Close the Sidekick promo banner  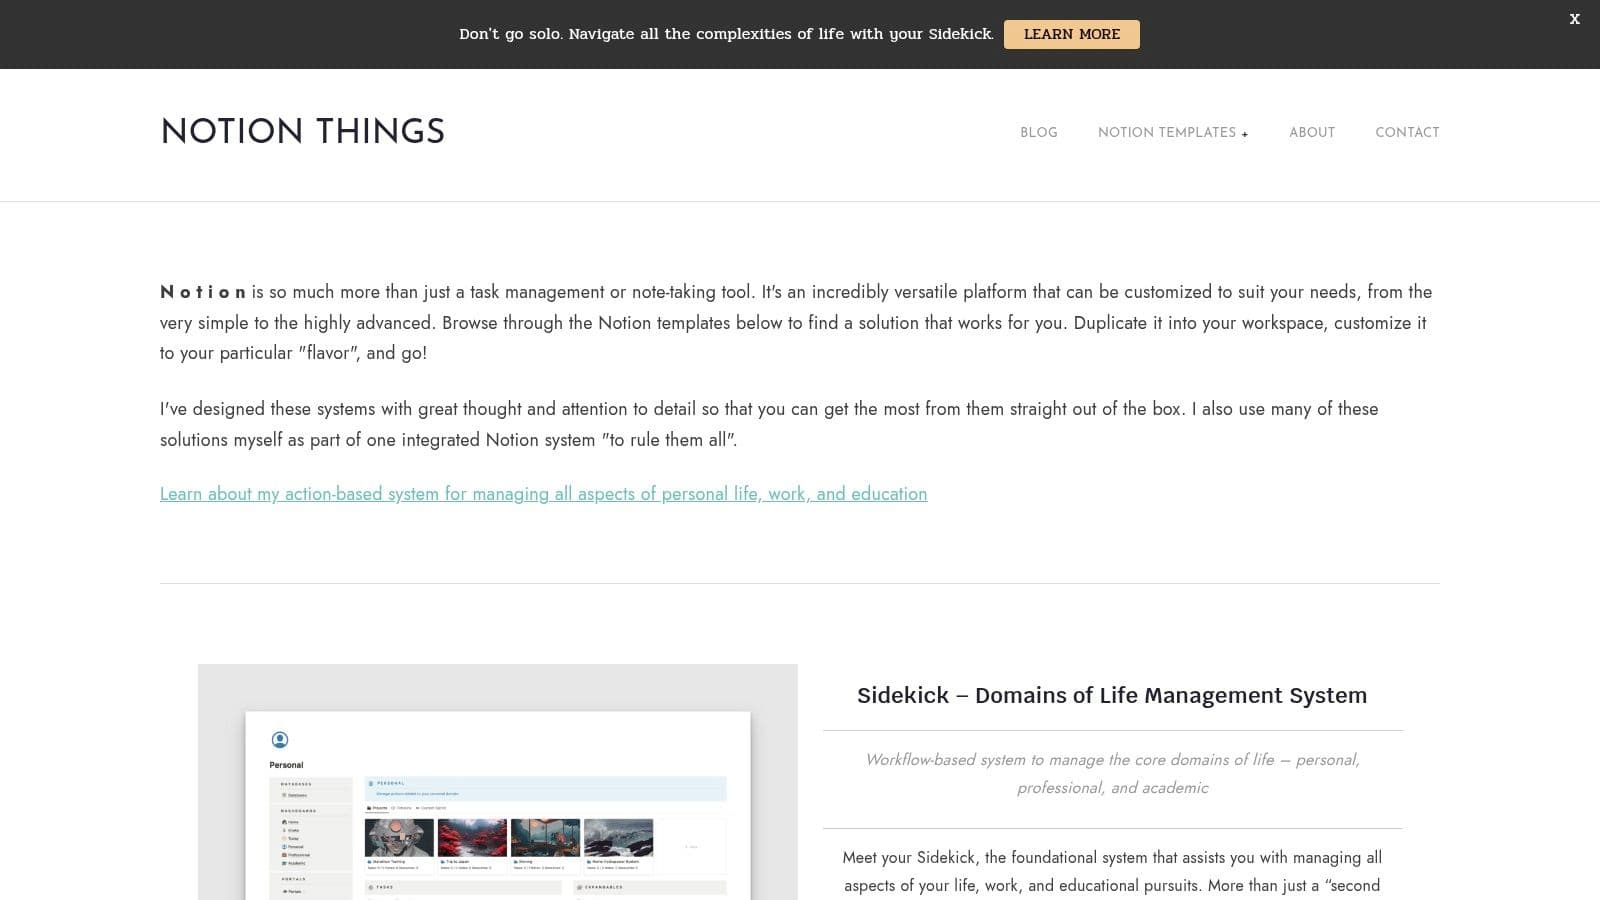[1574, 19]
